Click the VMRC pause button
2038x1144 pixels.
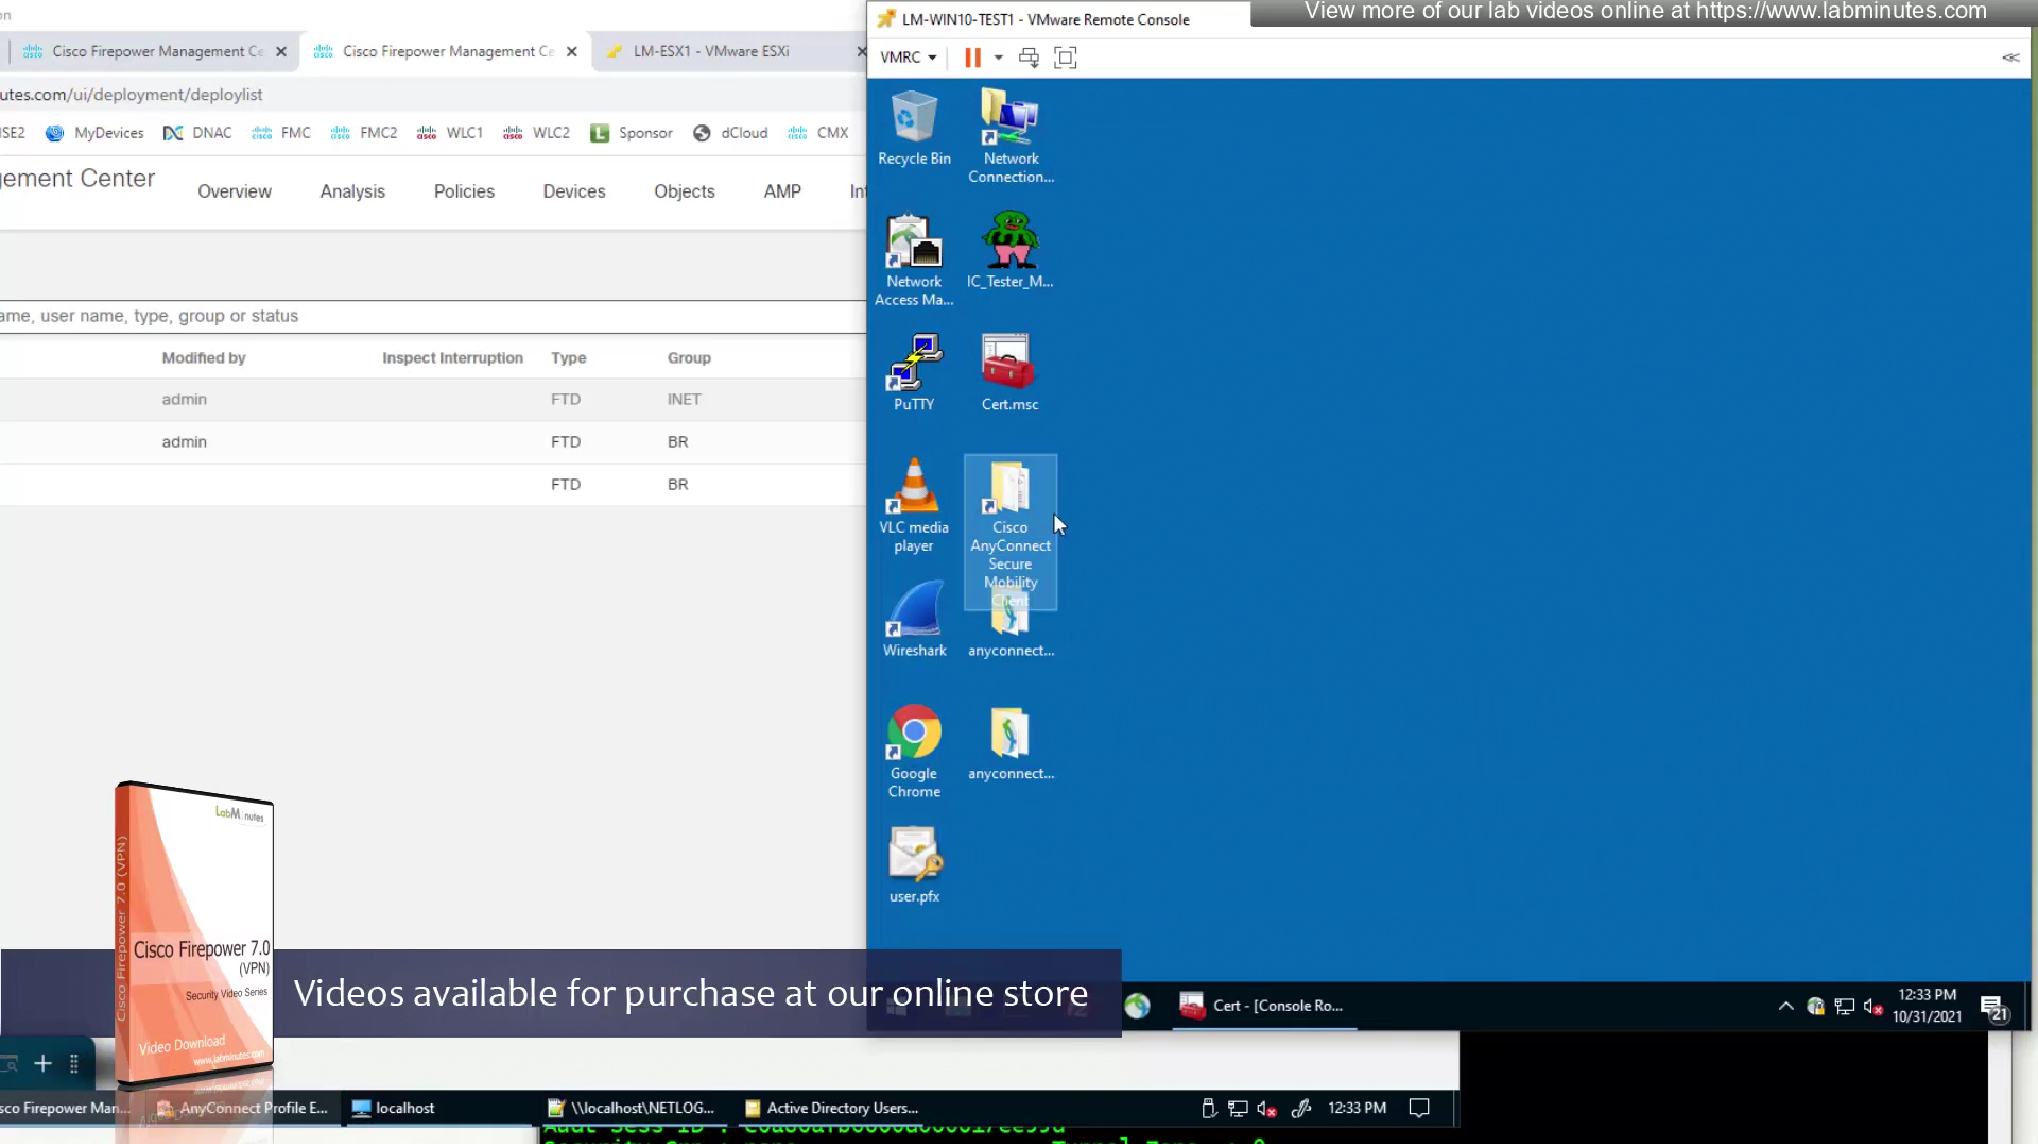tap(972, 58)
